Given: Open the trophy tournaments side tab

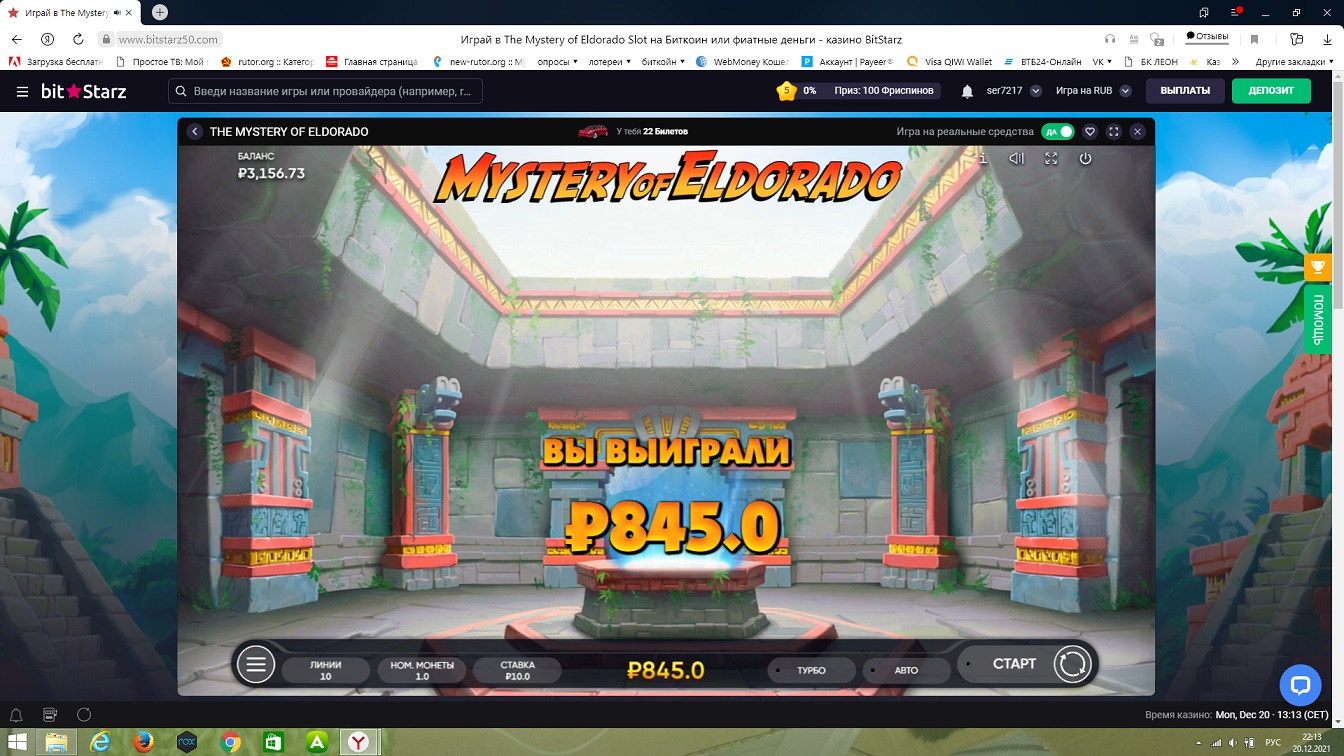Looking at the screenshot, I should coord(1317,267).
